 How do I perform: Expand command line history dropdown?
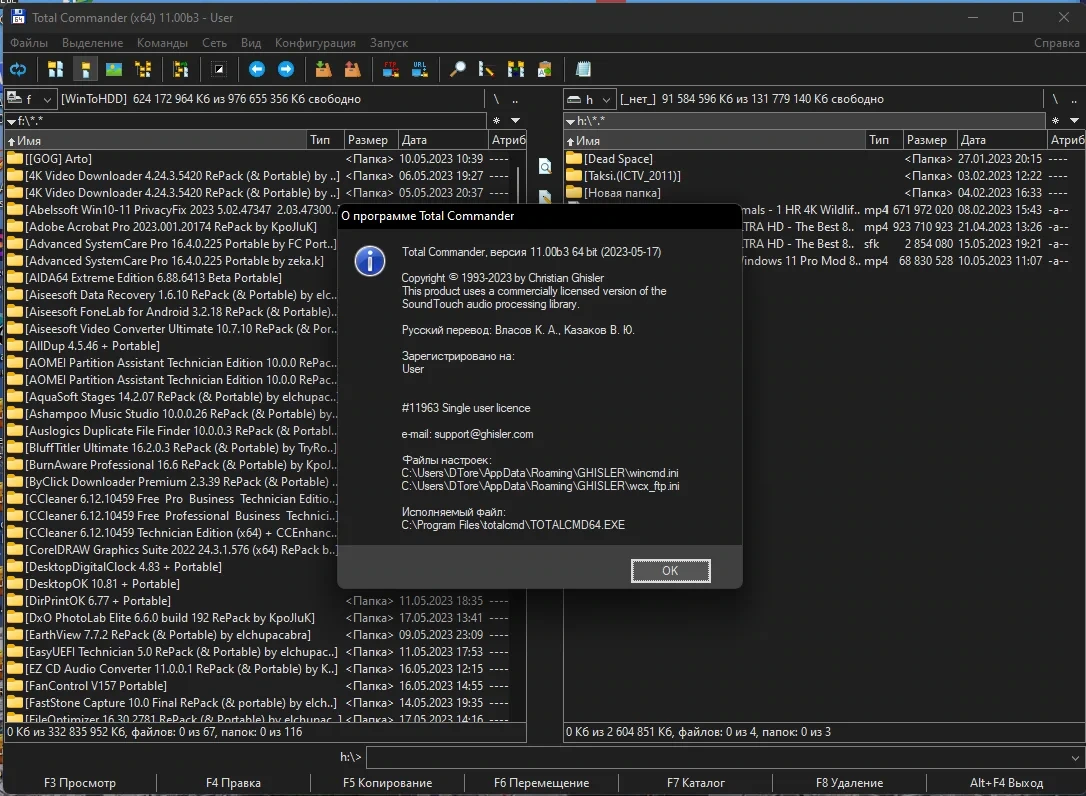[1075, 758]
